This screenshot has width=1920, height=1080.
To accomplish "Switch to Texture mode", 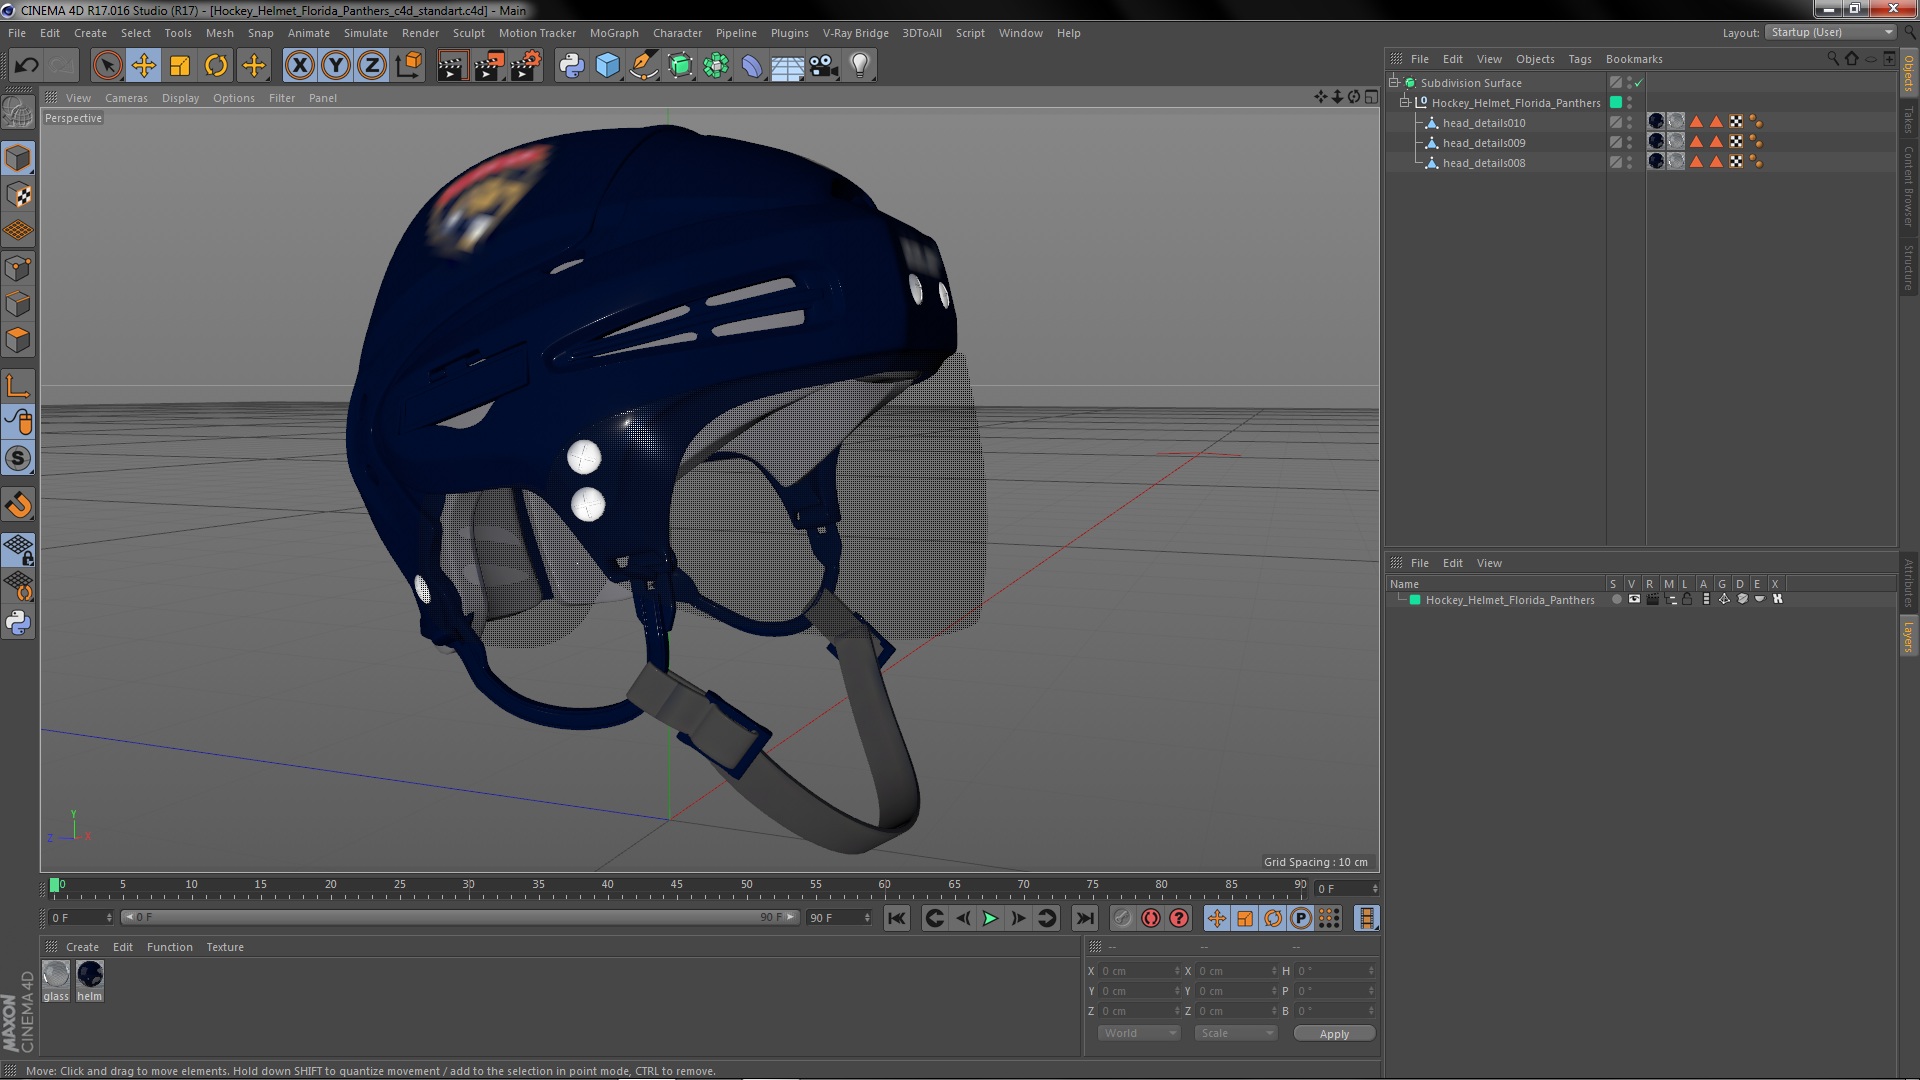I will tap(18, 195).
